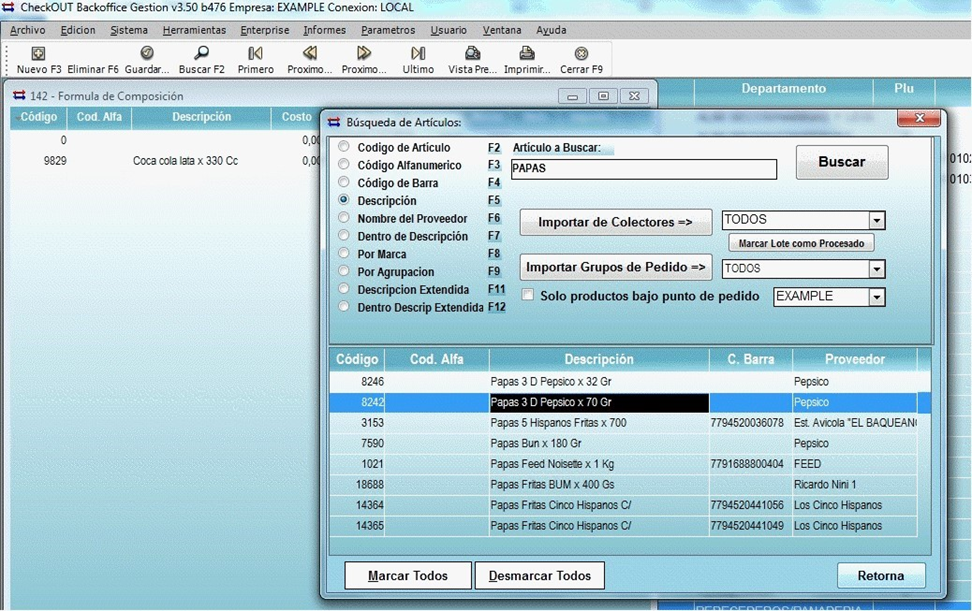
Task: Go to Primero record icon
Action: click(255, 53)
